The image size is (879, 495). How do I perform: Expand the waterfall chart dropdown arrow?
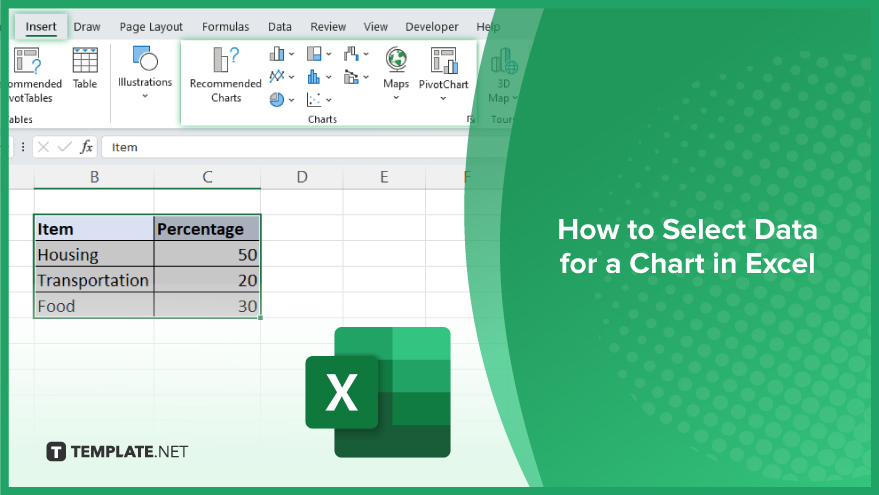[366, 54]
